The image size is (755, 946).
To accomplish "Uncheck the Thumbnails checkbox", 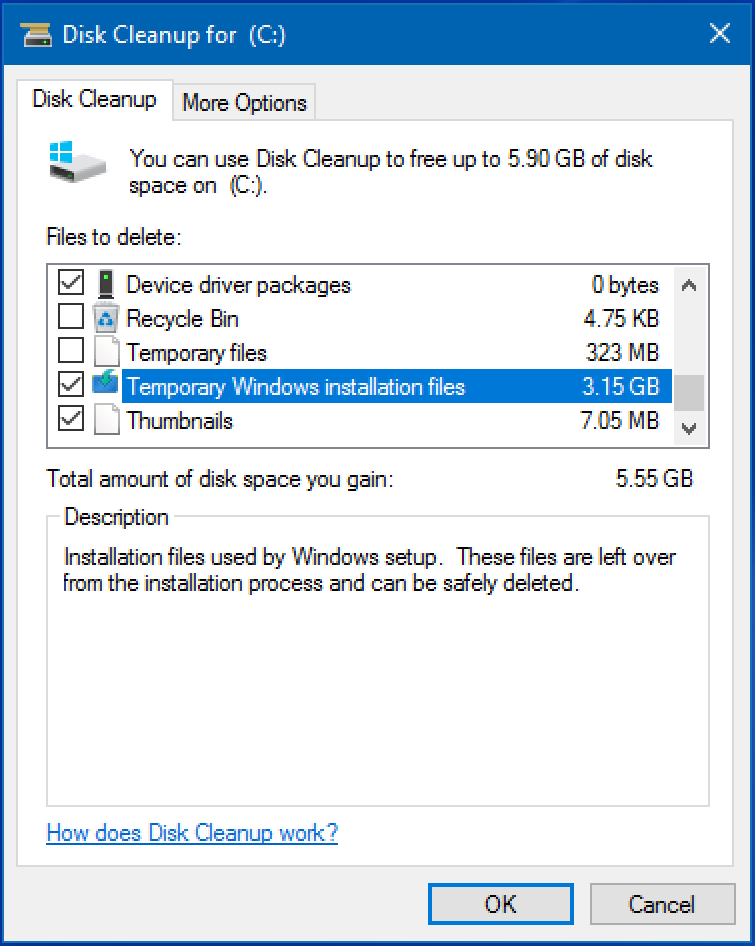I will pos(71,418).
